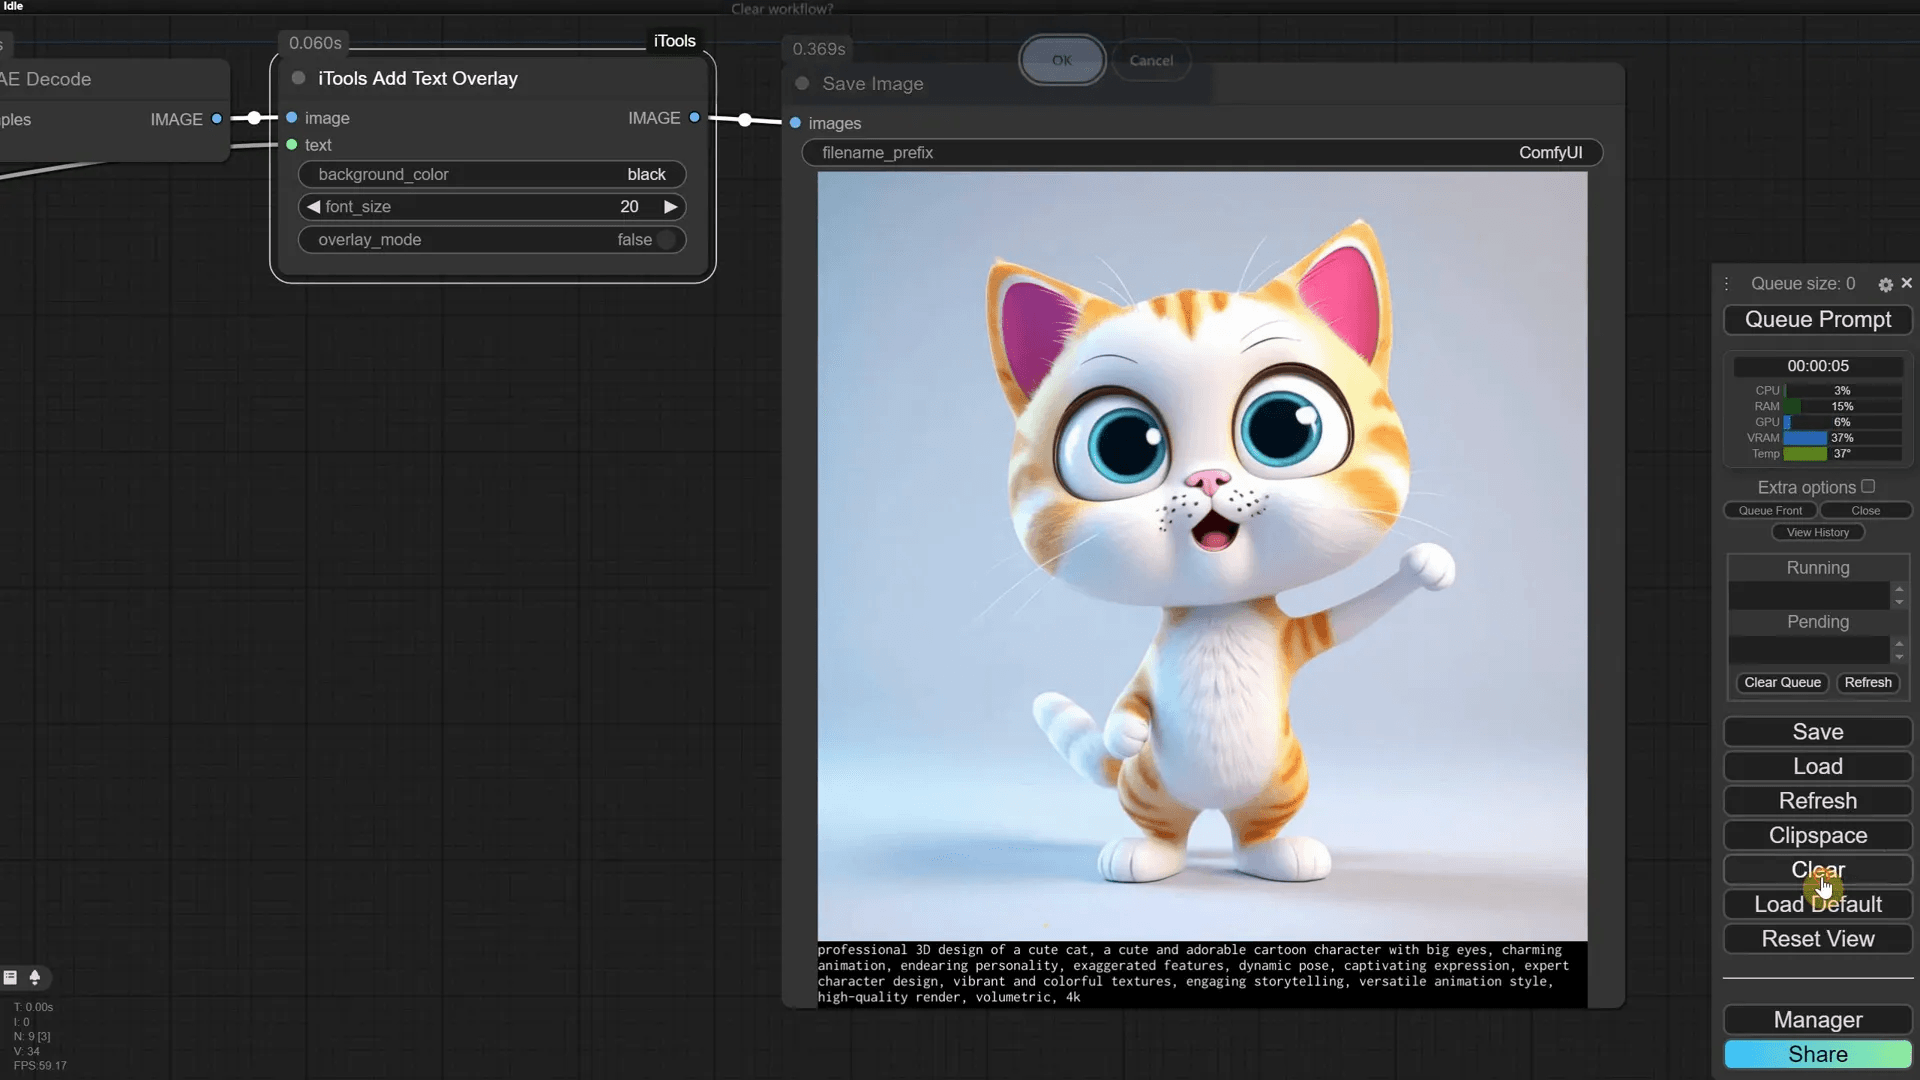Save the workflow
This screenshot has width=1920, height=1080.
pyautogui.click(x=1818, y=732)
